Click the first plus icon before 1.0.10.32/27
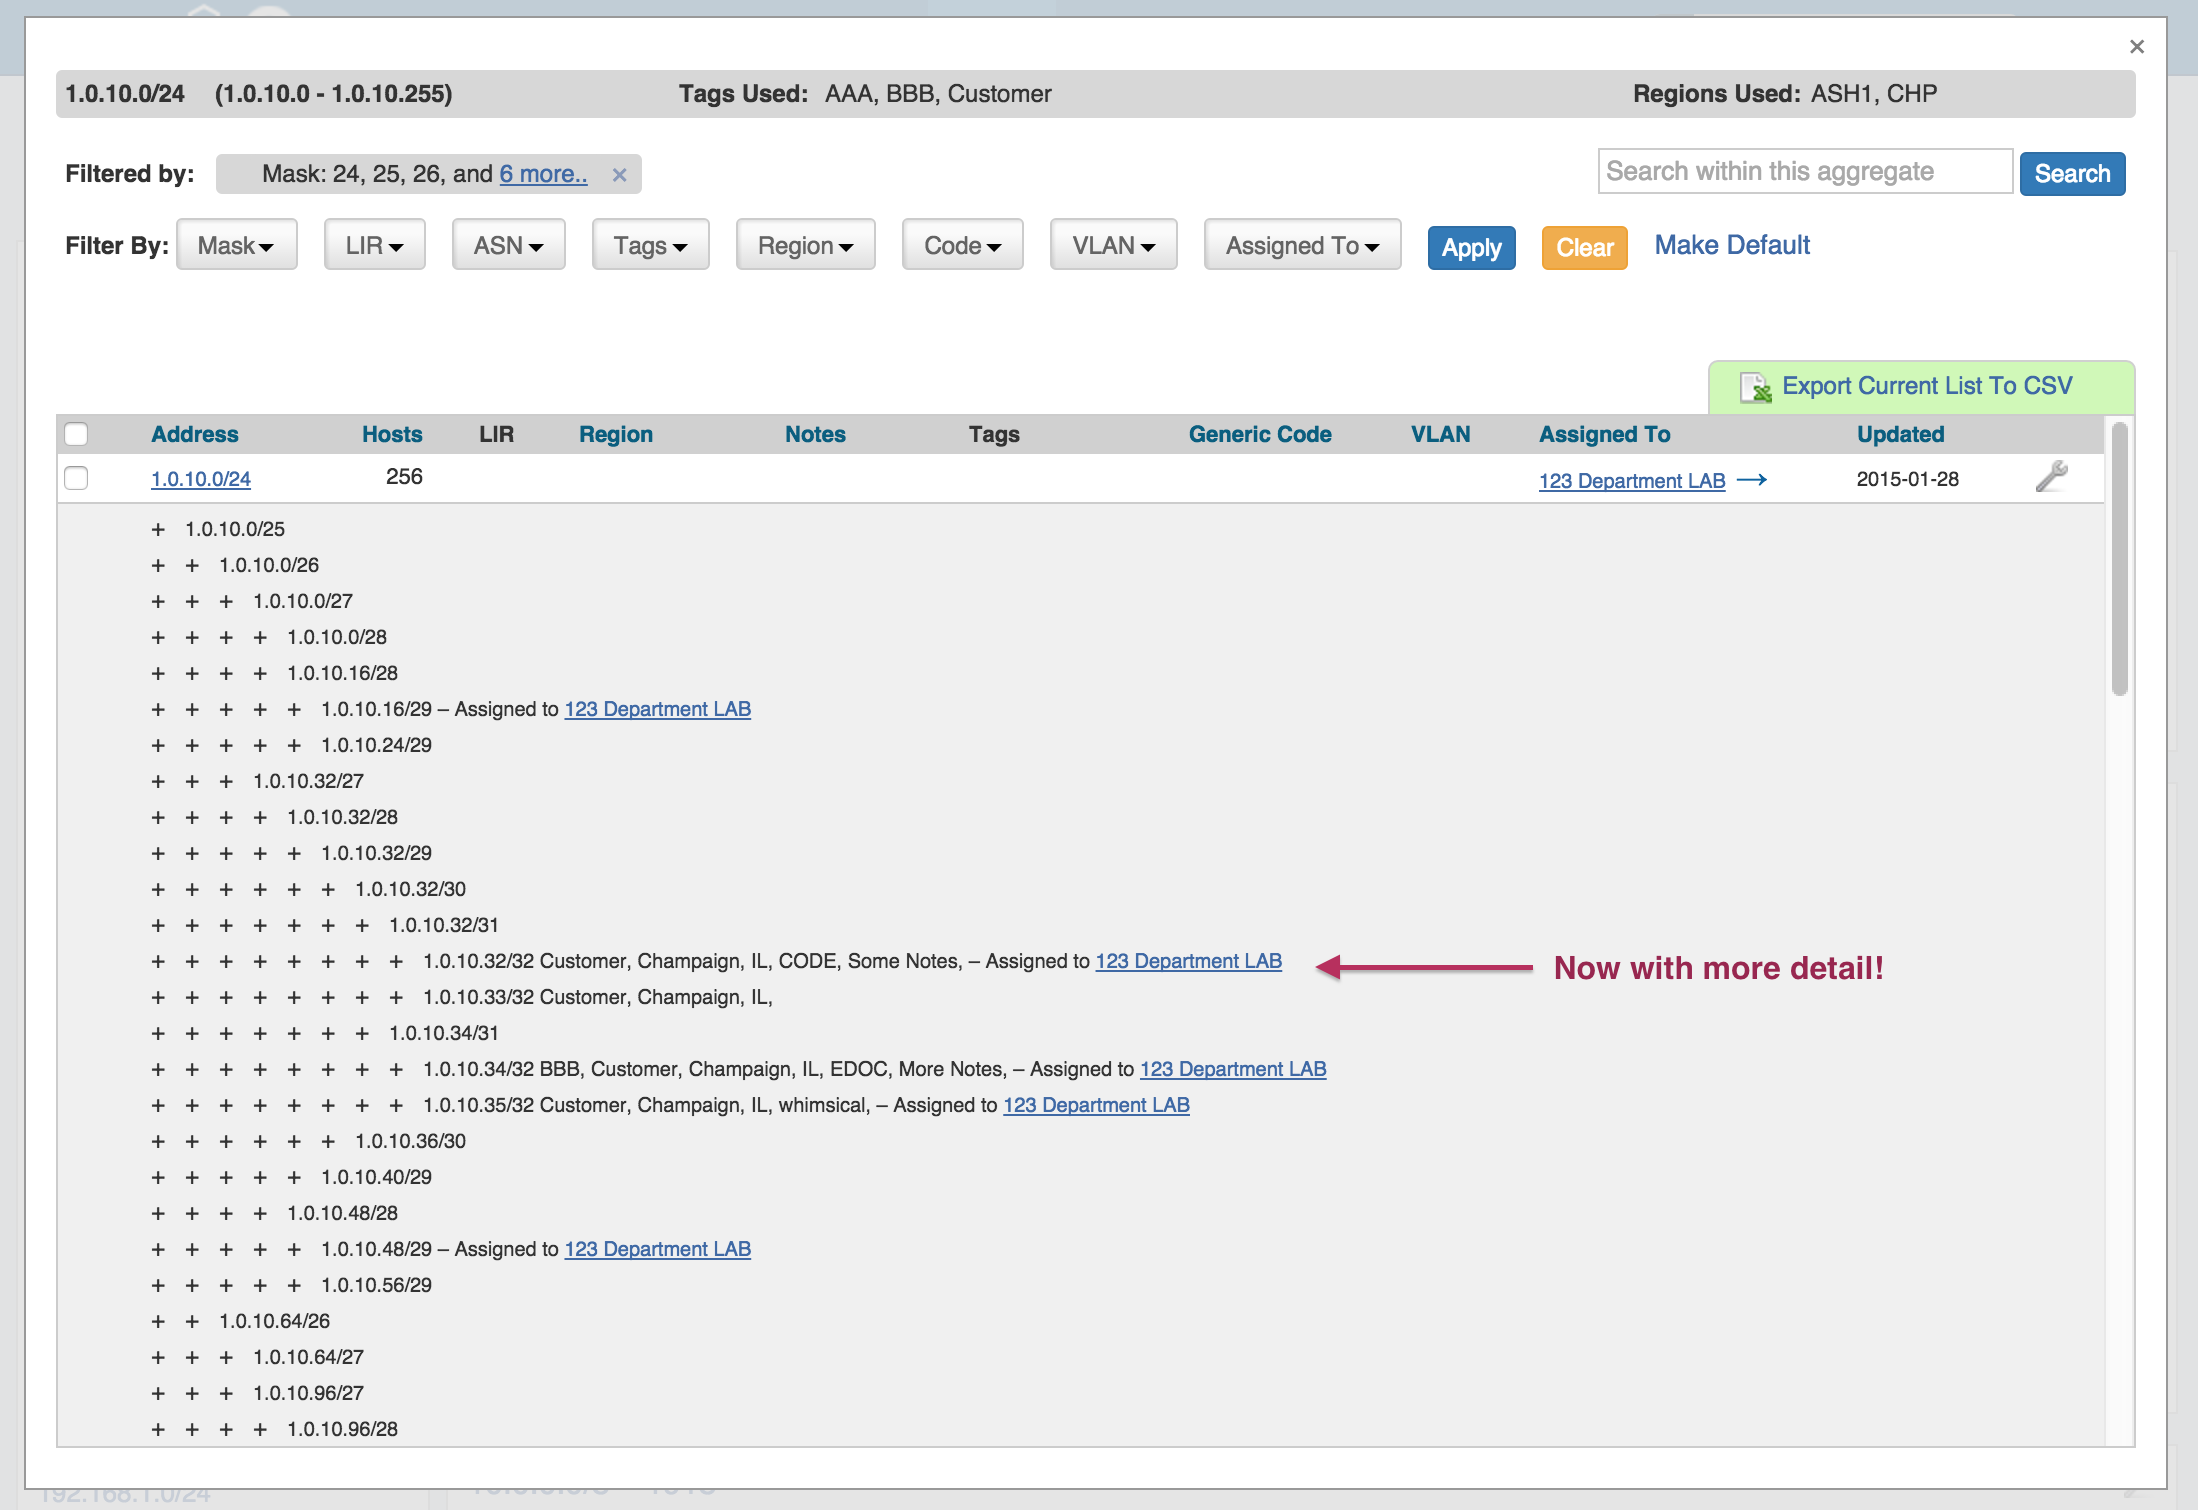The image size is (2198, 1510). click(158, 781)
